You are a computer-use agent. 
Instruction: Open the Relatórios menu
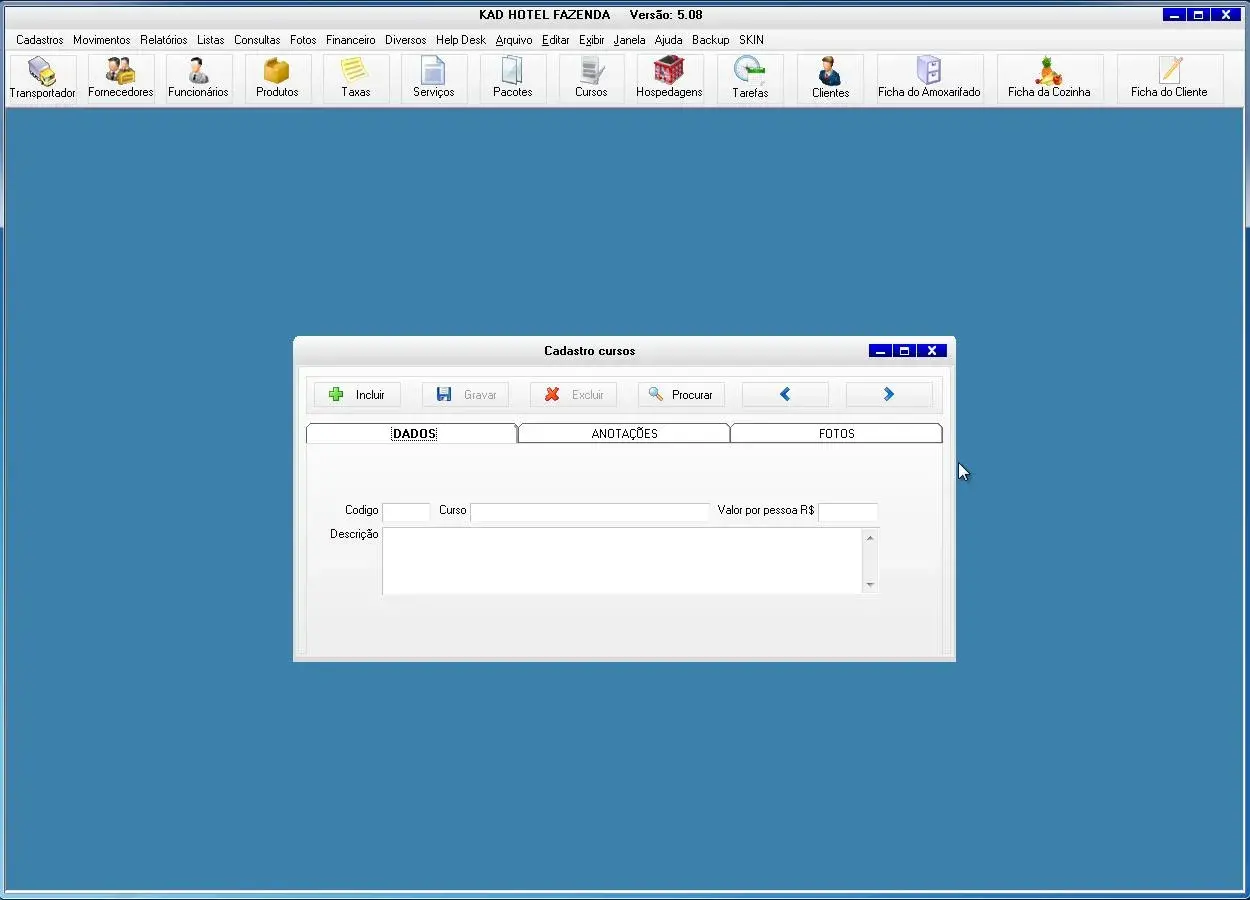pyautogui.click(x=163, y=40)
